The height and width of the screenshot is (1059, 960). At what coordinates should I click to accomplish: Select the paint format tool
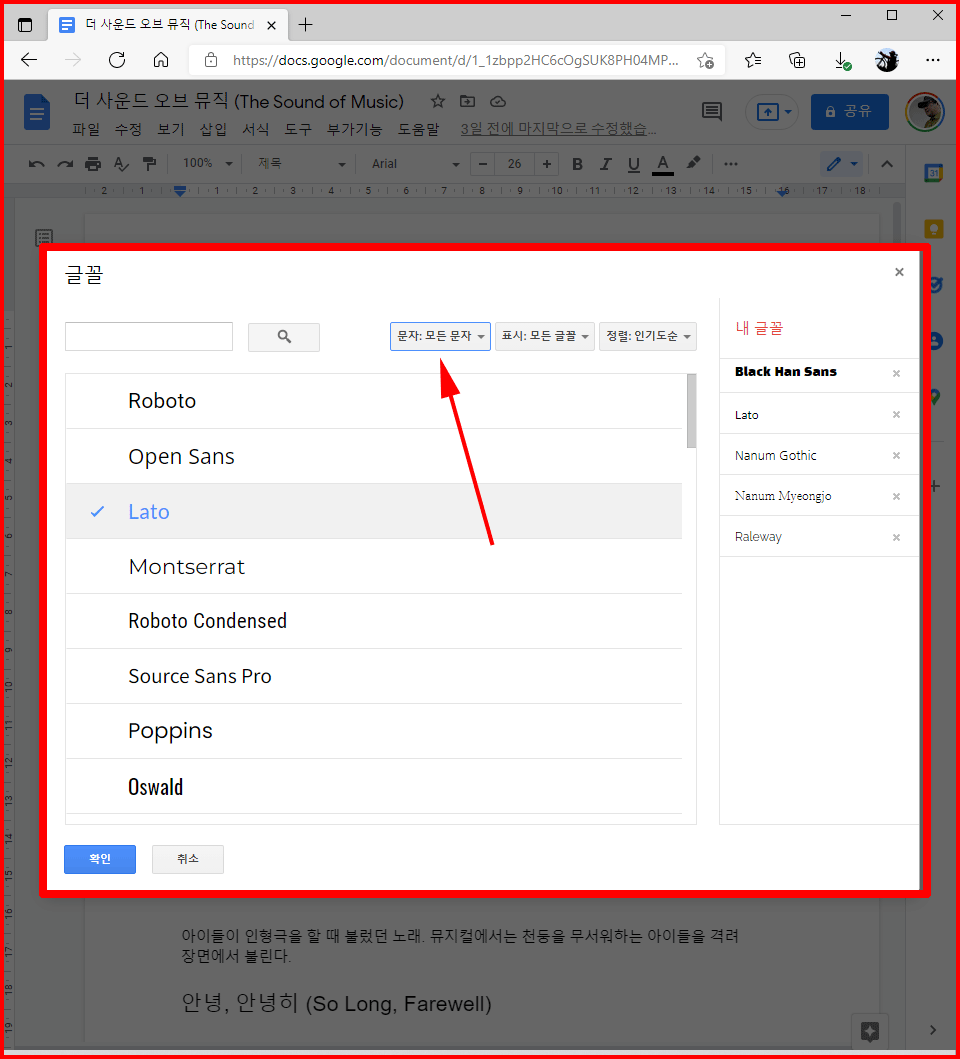(x=149, y=163)
